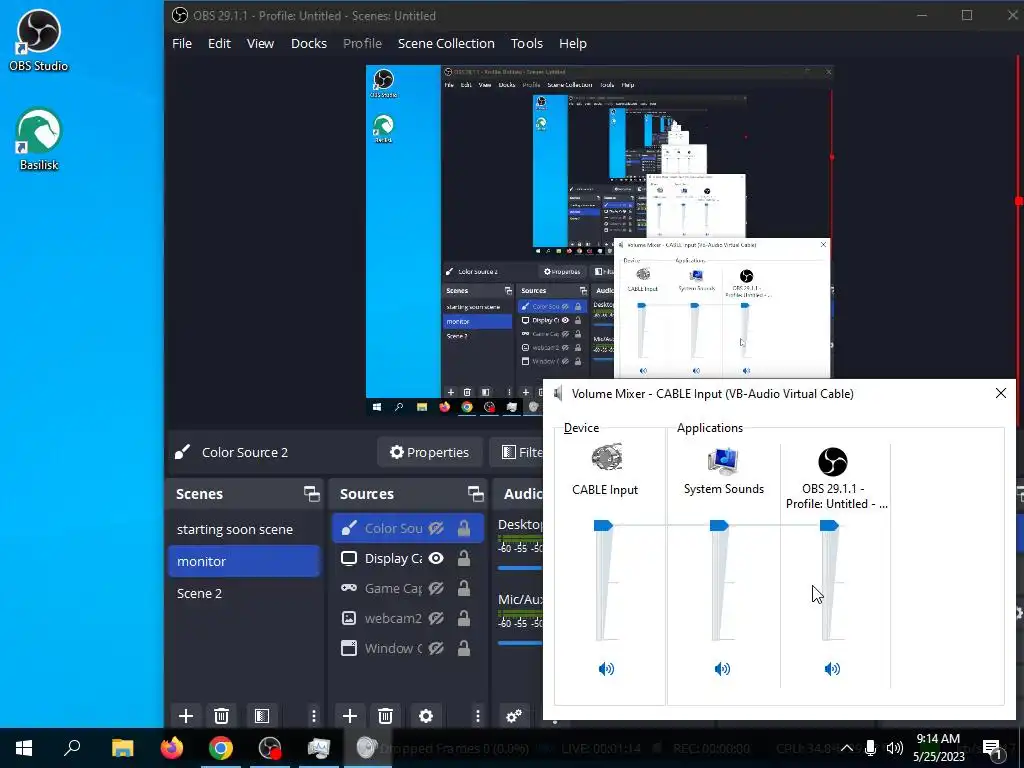
Task: Select the Game Capture source row
Action: [x=408, y=588]
